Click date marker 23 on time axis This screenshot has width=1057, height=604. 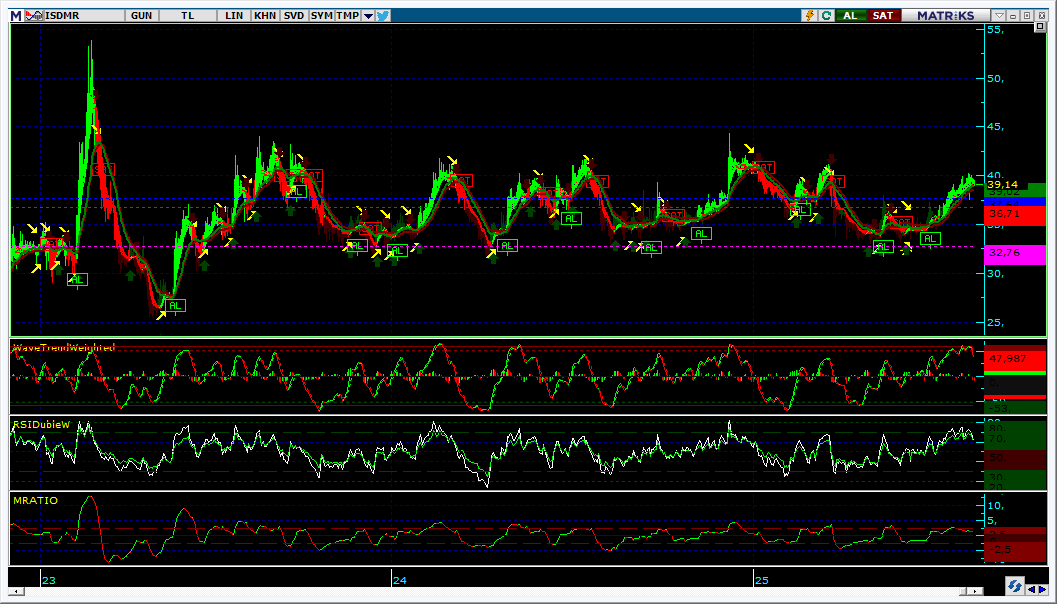point(49,580)
